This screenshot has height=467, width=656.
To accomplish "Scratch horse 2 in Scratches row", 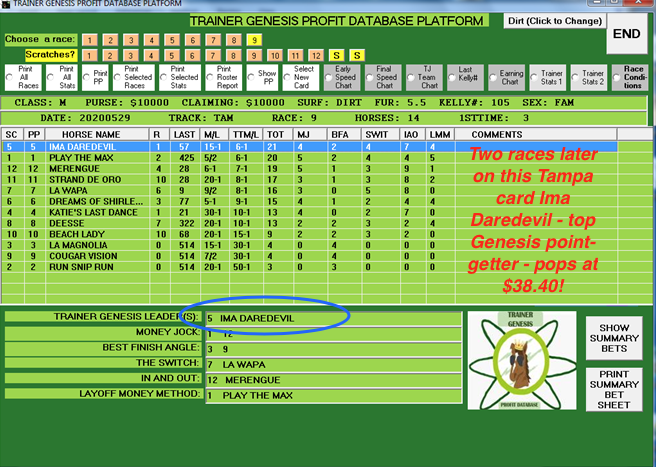I will tap(110, 56).
